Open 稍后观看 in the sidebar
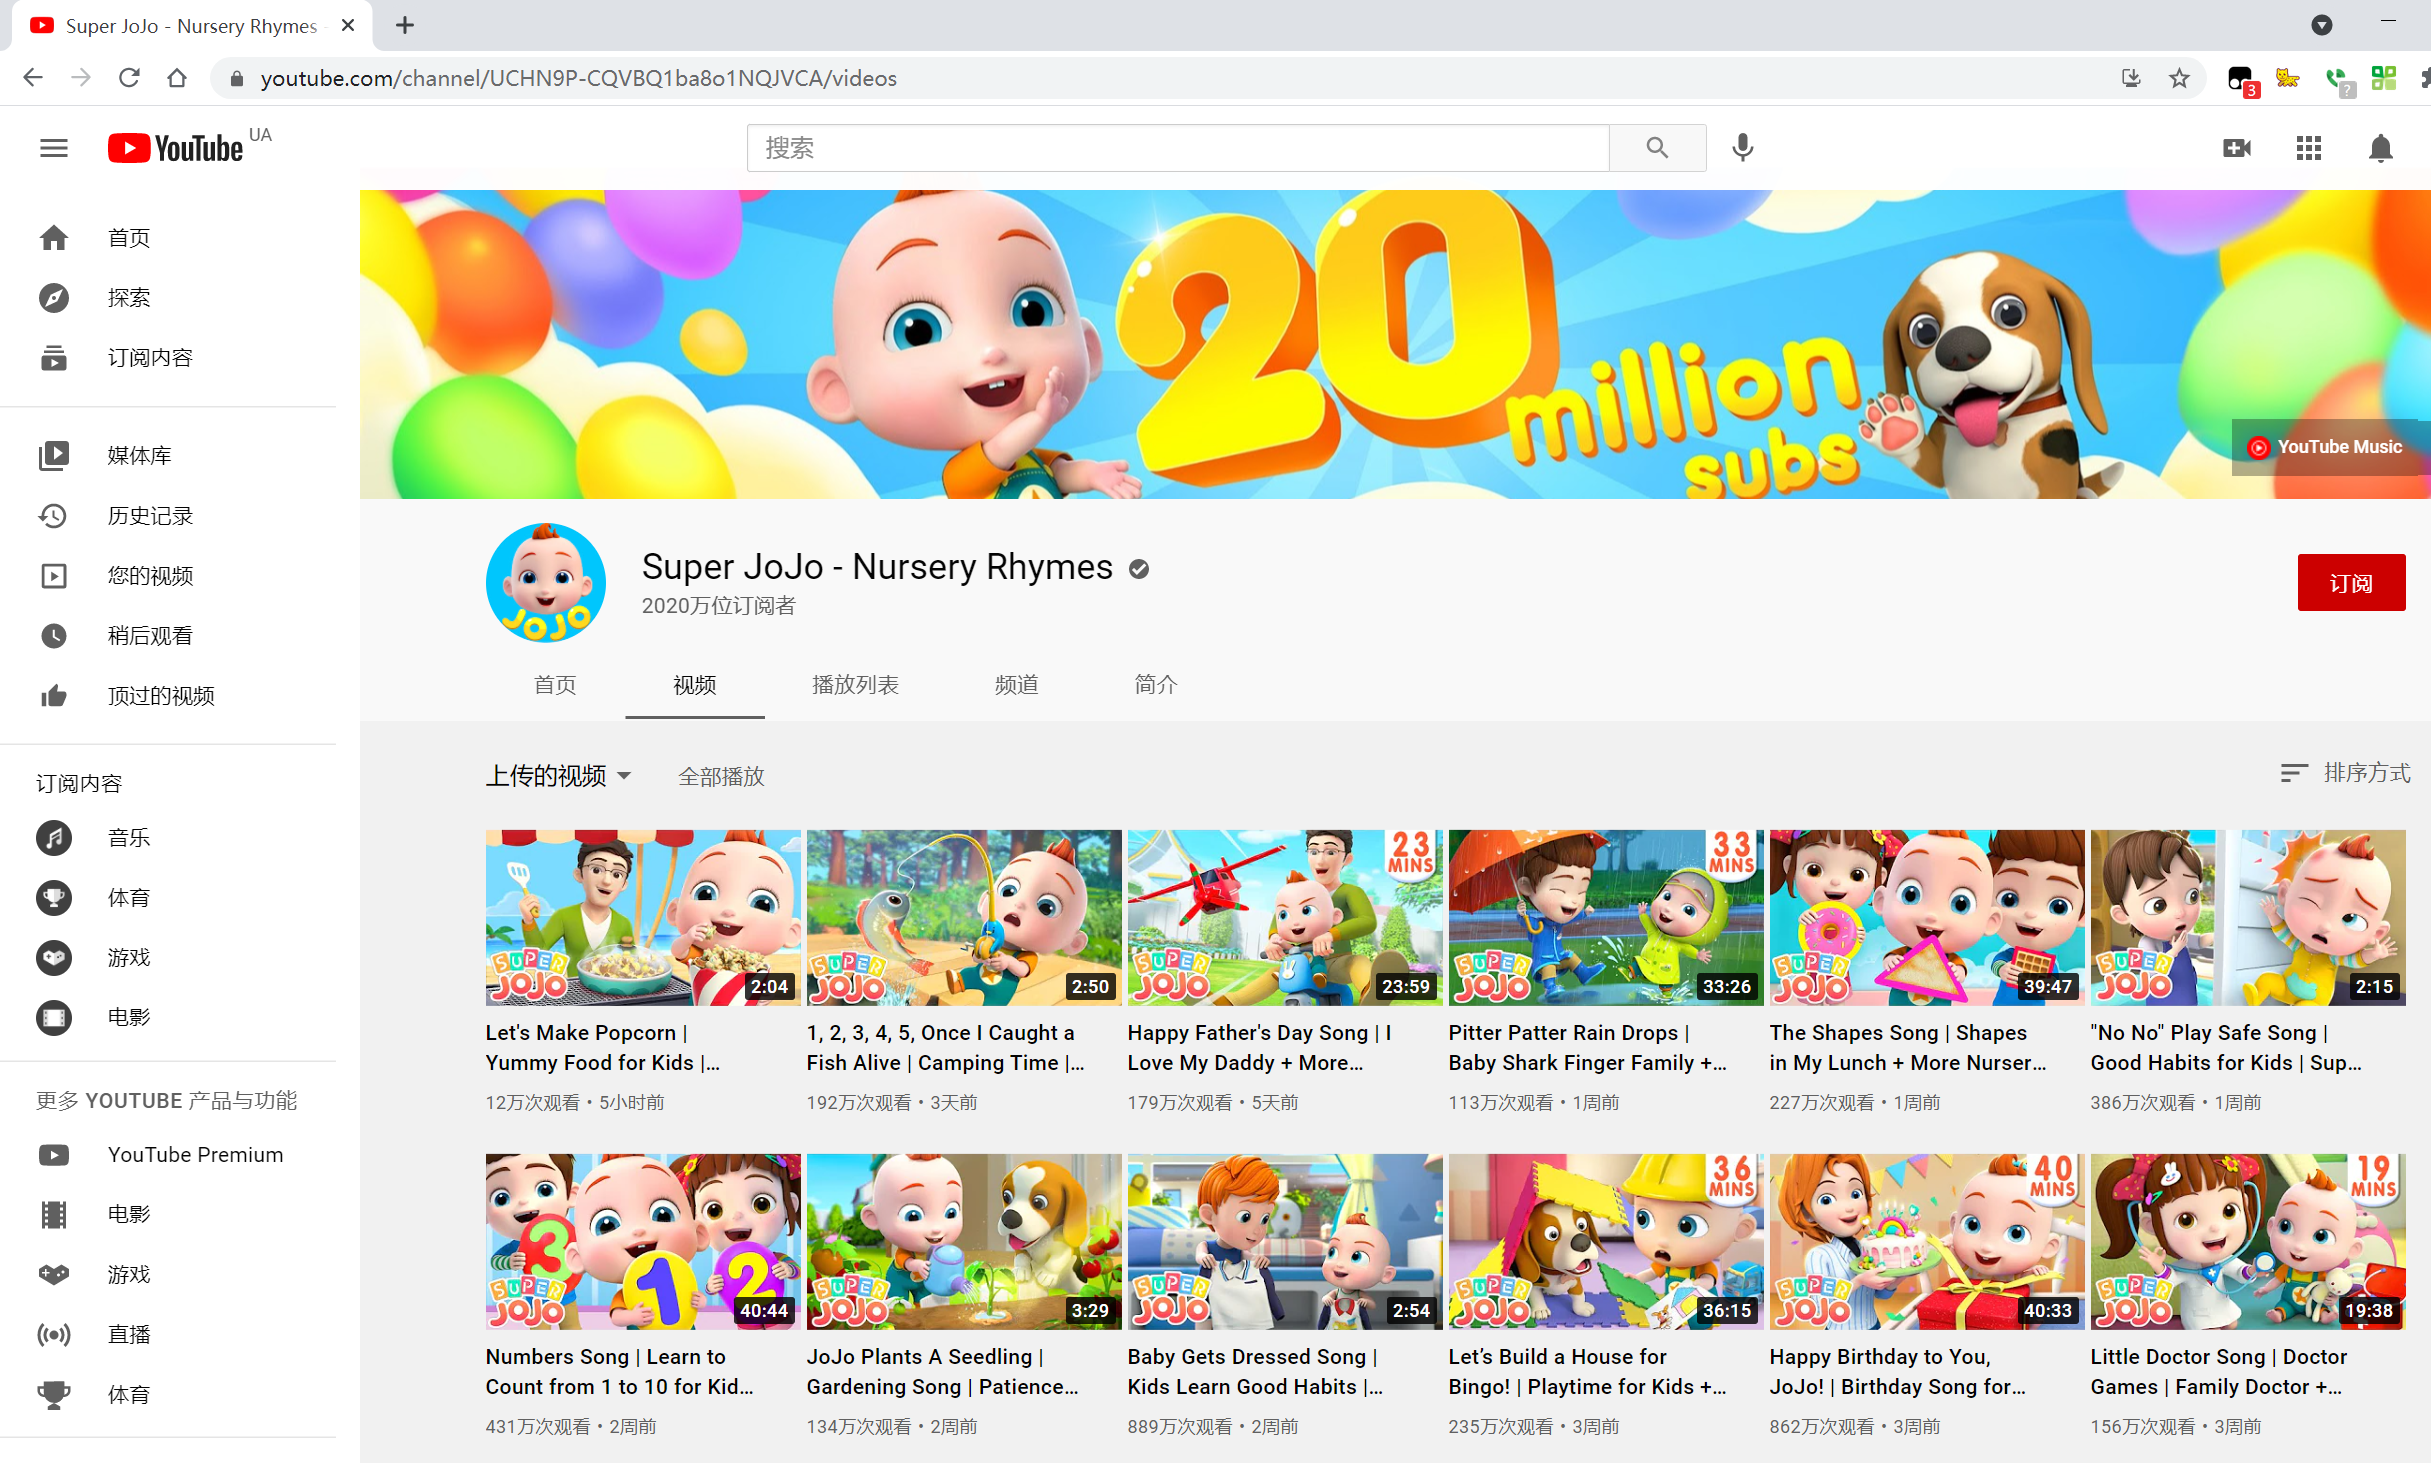 click(168, 636)
